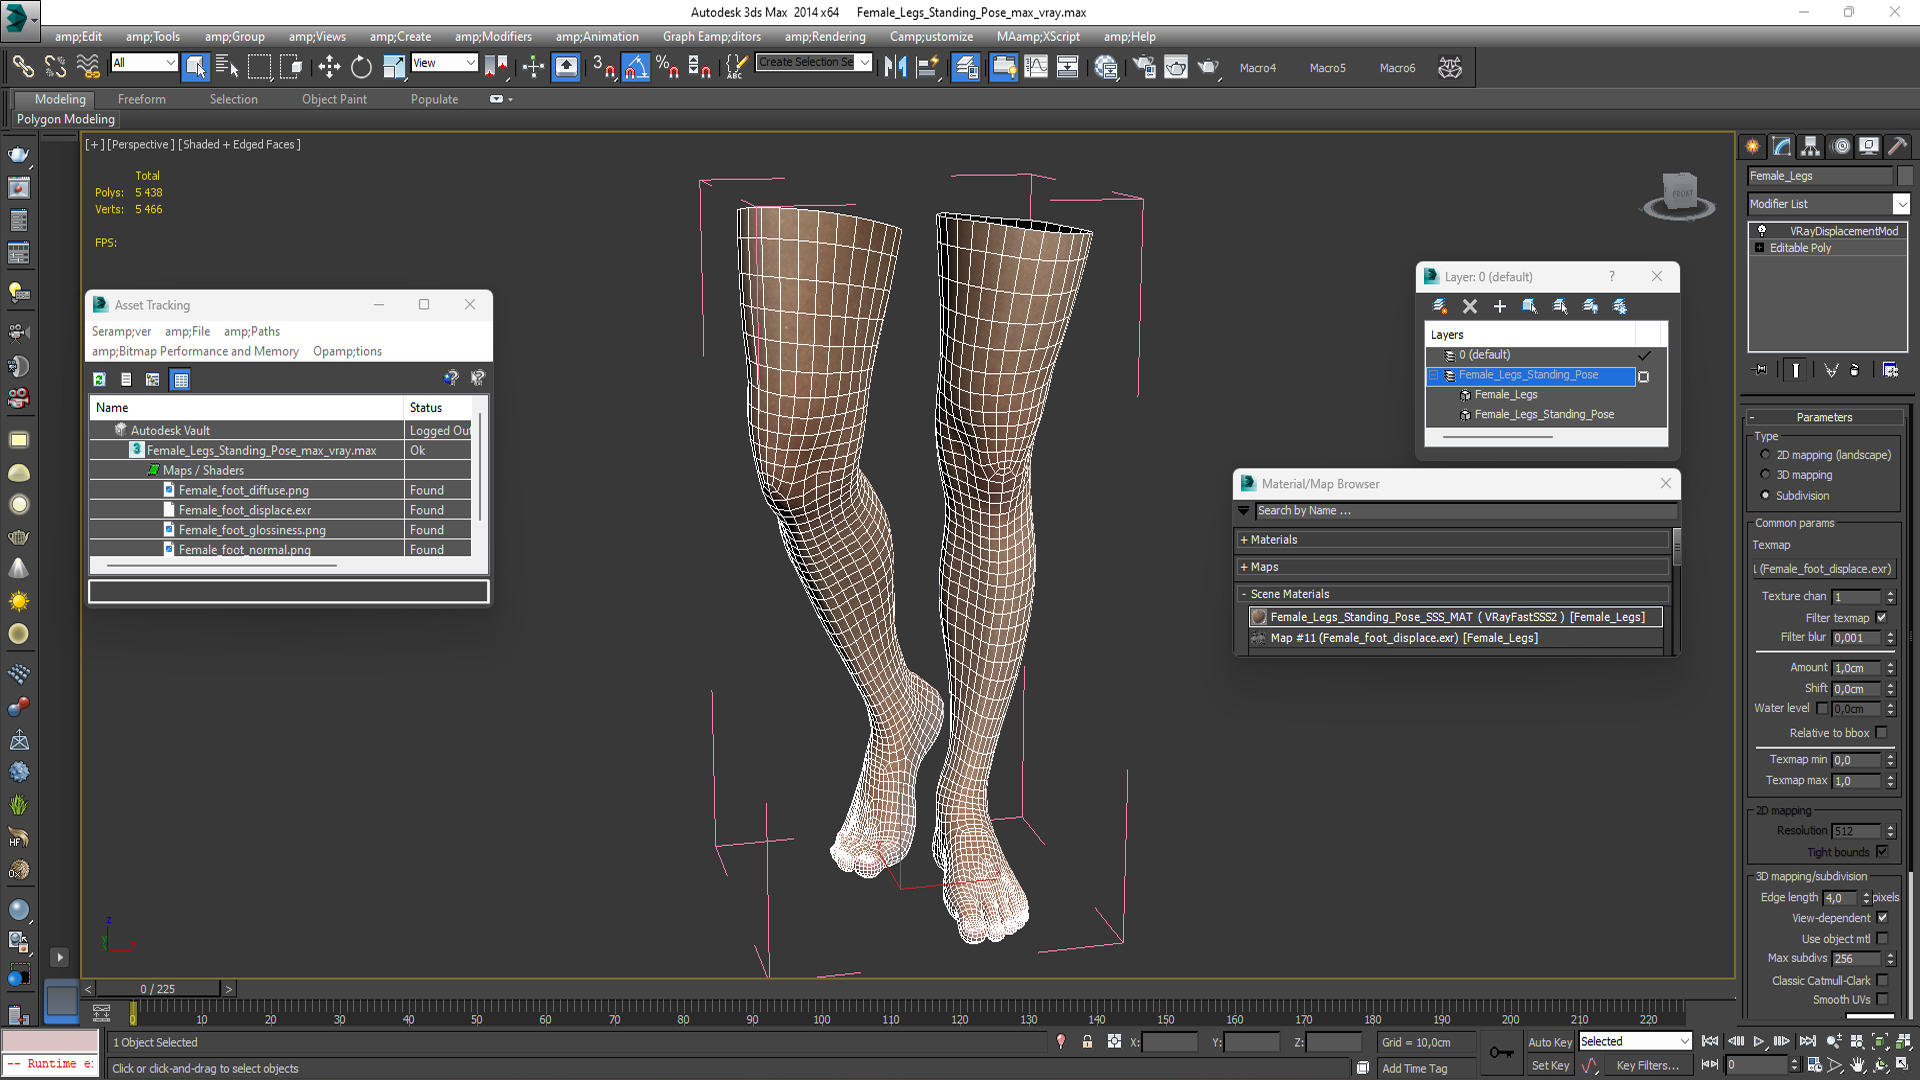Toggle the Filter texmap checkbox
This screenshot has height=1080, width=1920.
click(x=1882, y=618)
